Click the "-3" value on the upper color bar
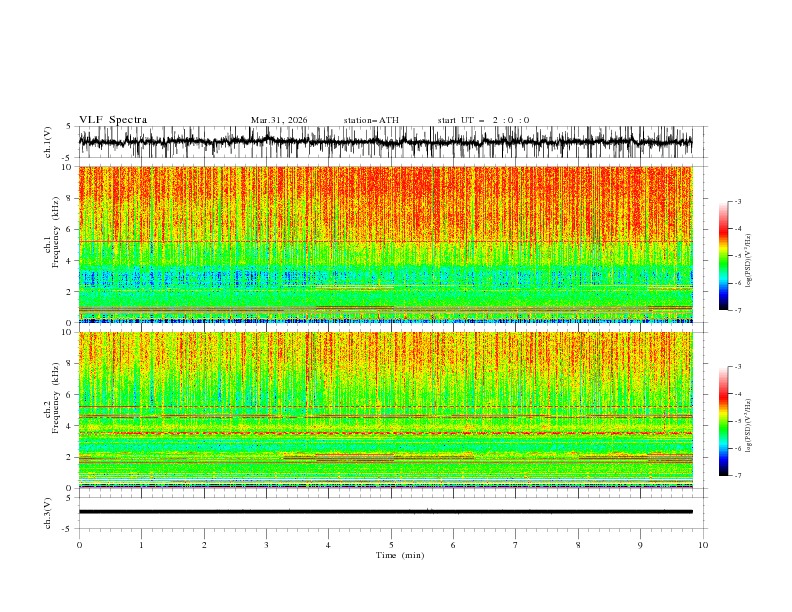Screen dimensions: 792x612 click(x=737, y=201)
